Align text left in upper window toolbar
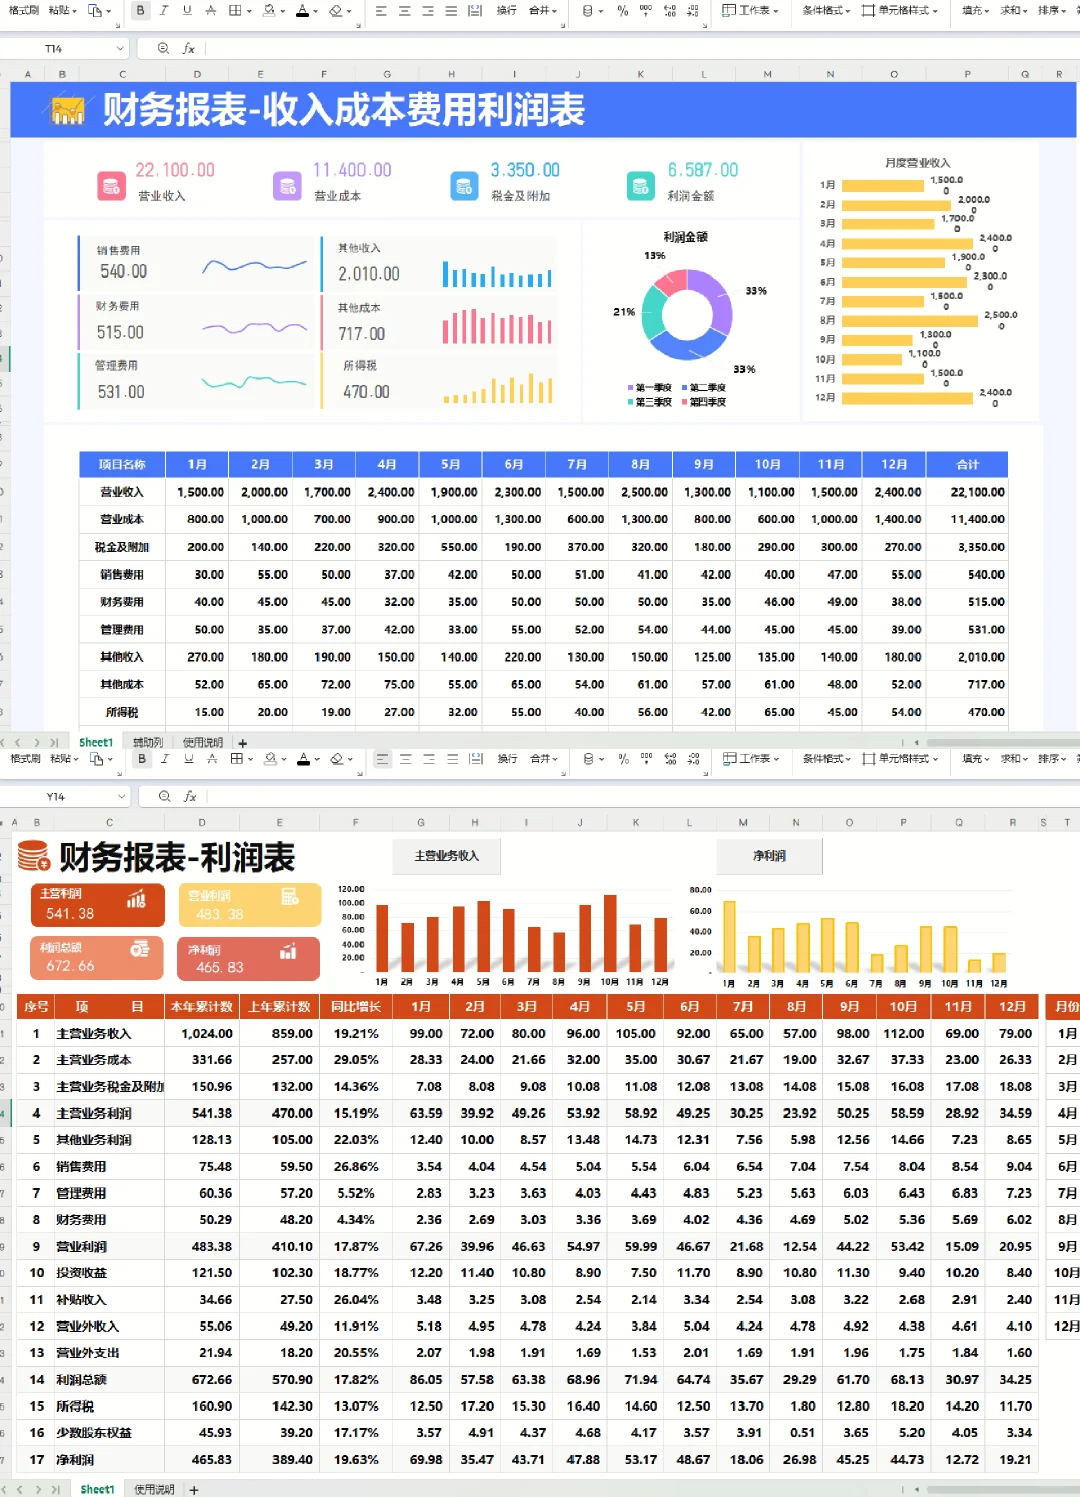 tap(381, 11)
